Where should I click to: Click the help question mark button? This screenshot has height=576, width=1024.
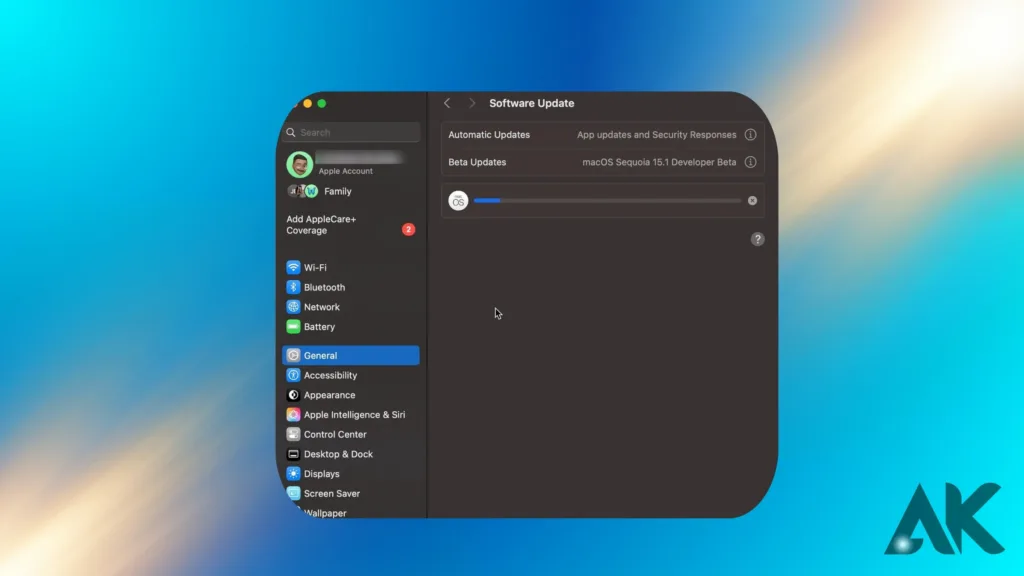[x=757, y=239]
